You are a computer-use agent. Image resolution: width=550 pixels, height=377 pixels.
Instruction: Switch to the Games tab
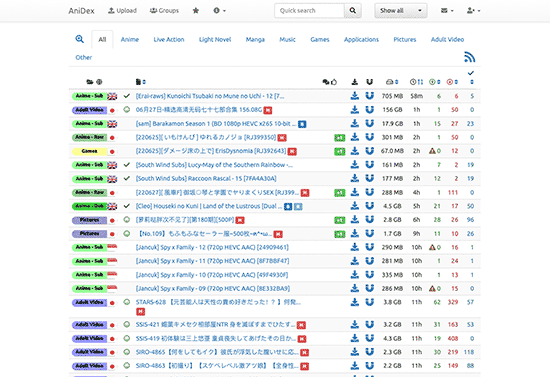point(320,39)
